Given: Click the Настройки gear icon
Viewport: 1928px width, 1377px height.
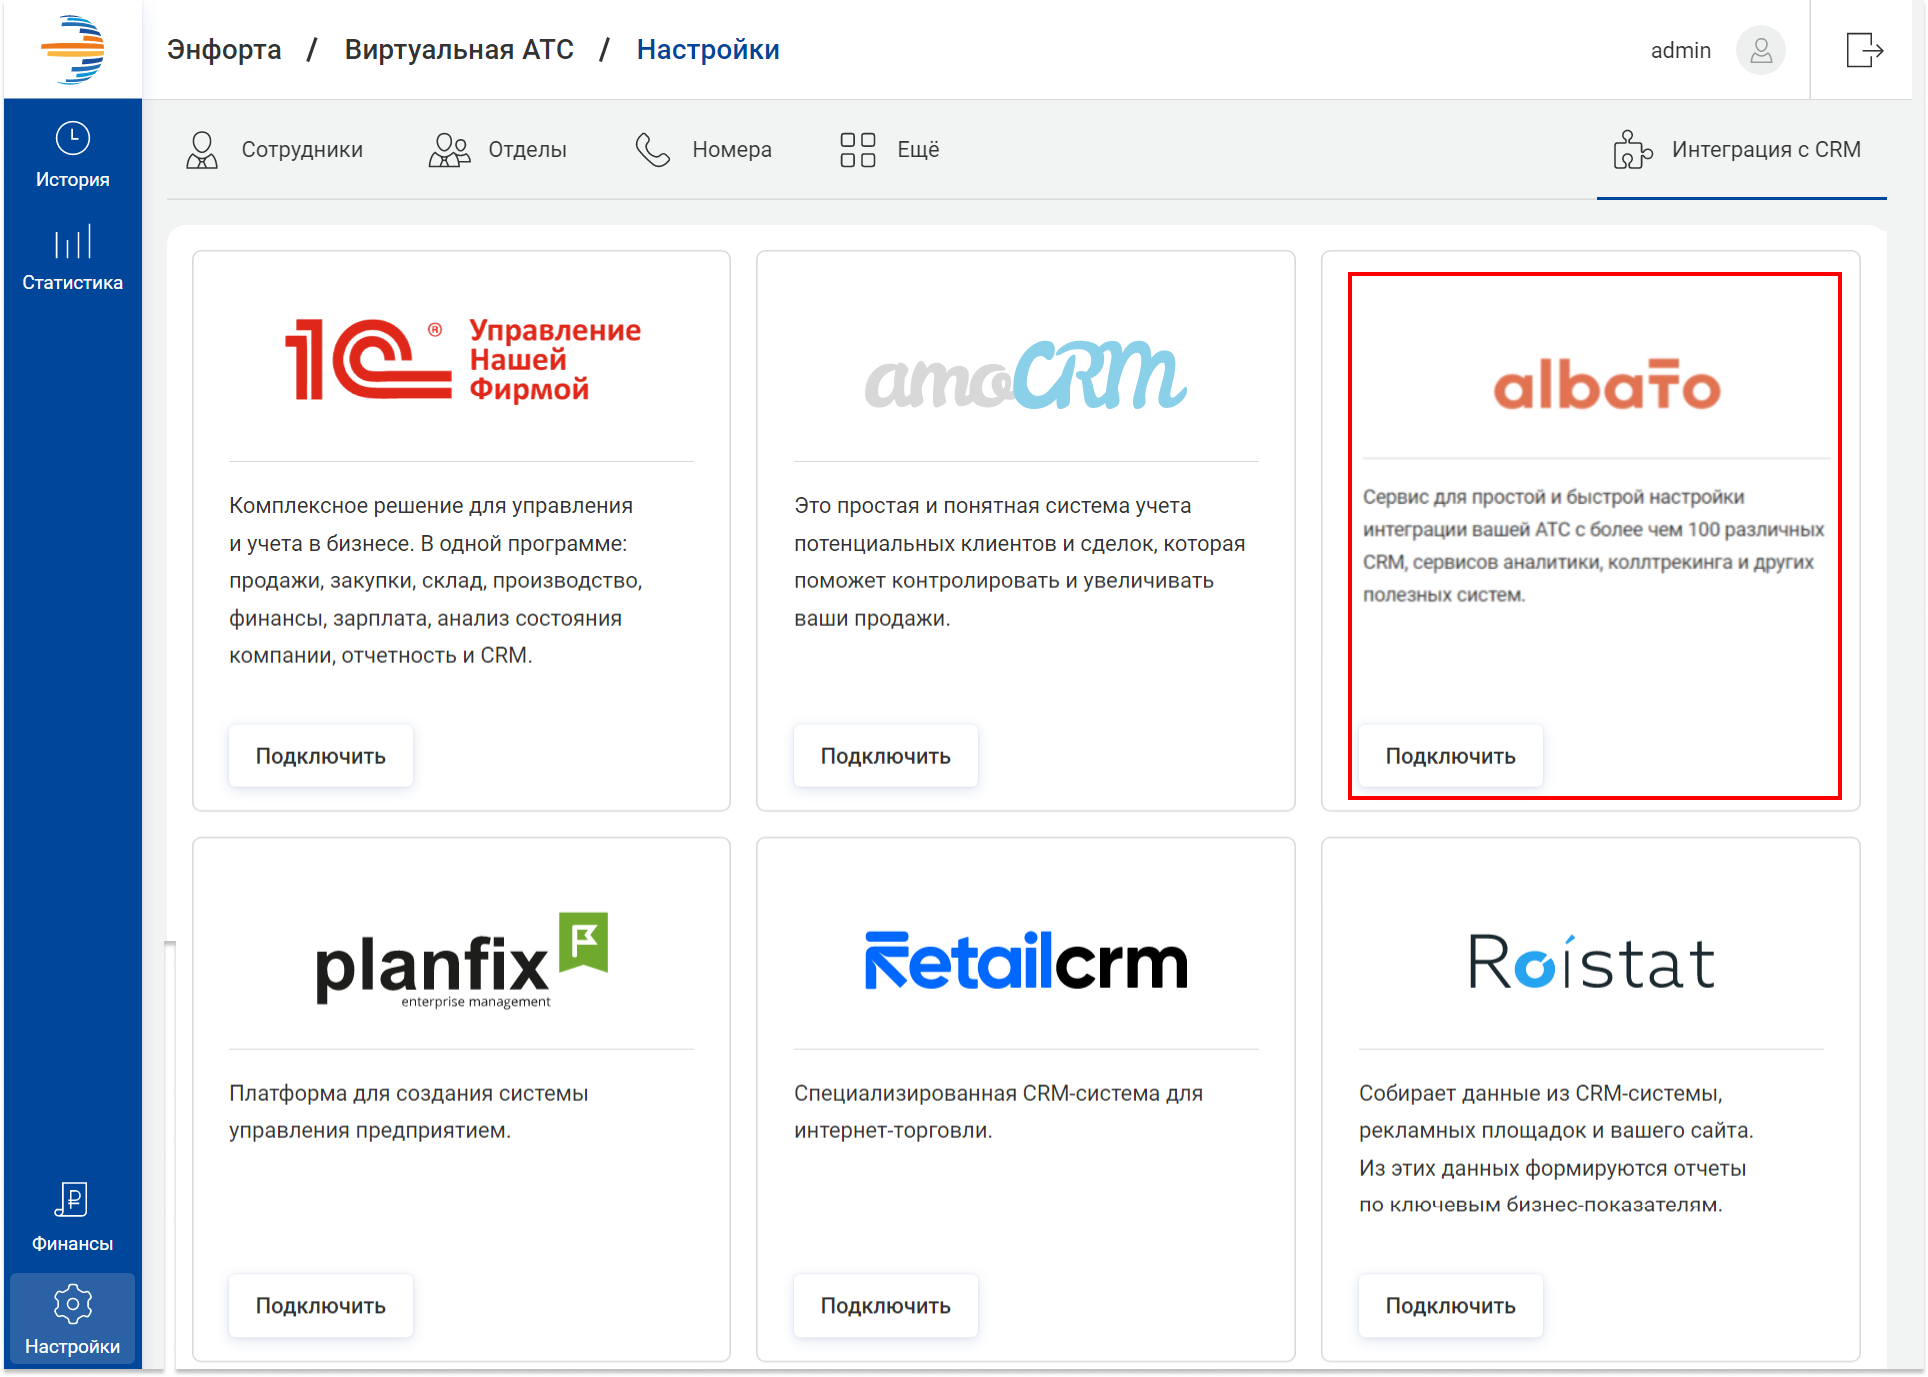Looking at the screenshot, I should pyautogui.click(x=72, y=1303).
